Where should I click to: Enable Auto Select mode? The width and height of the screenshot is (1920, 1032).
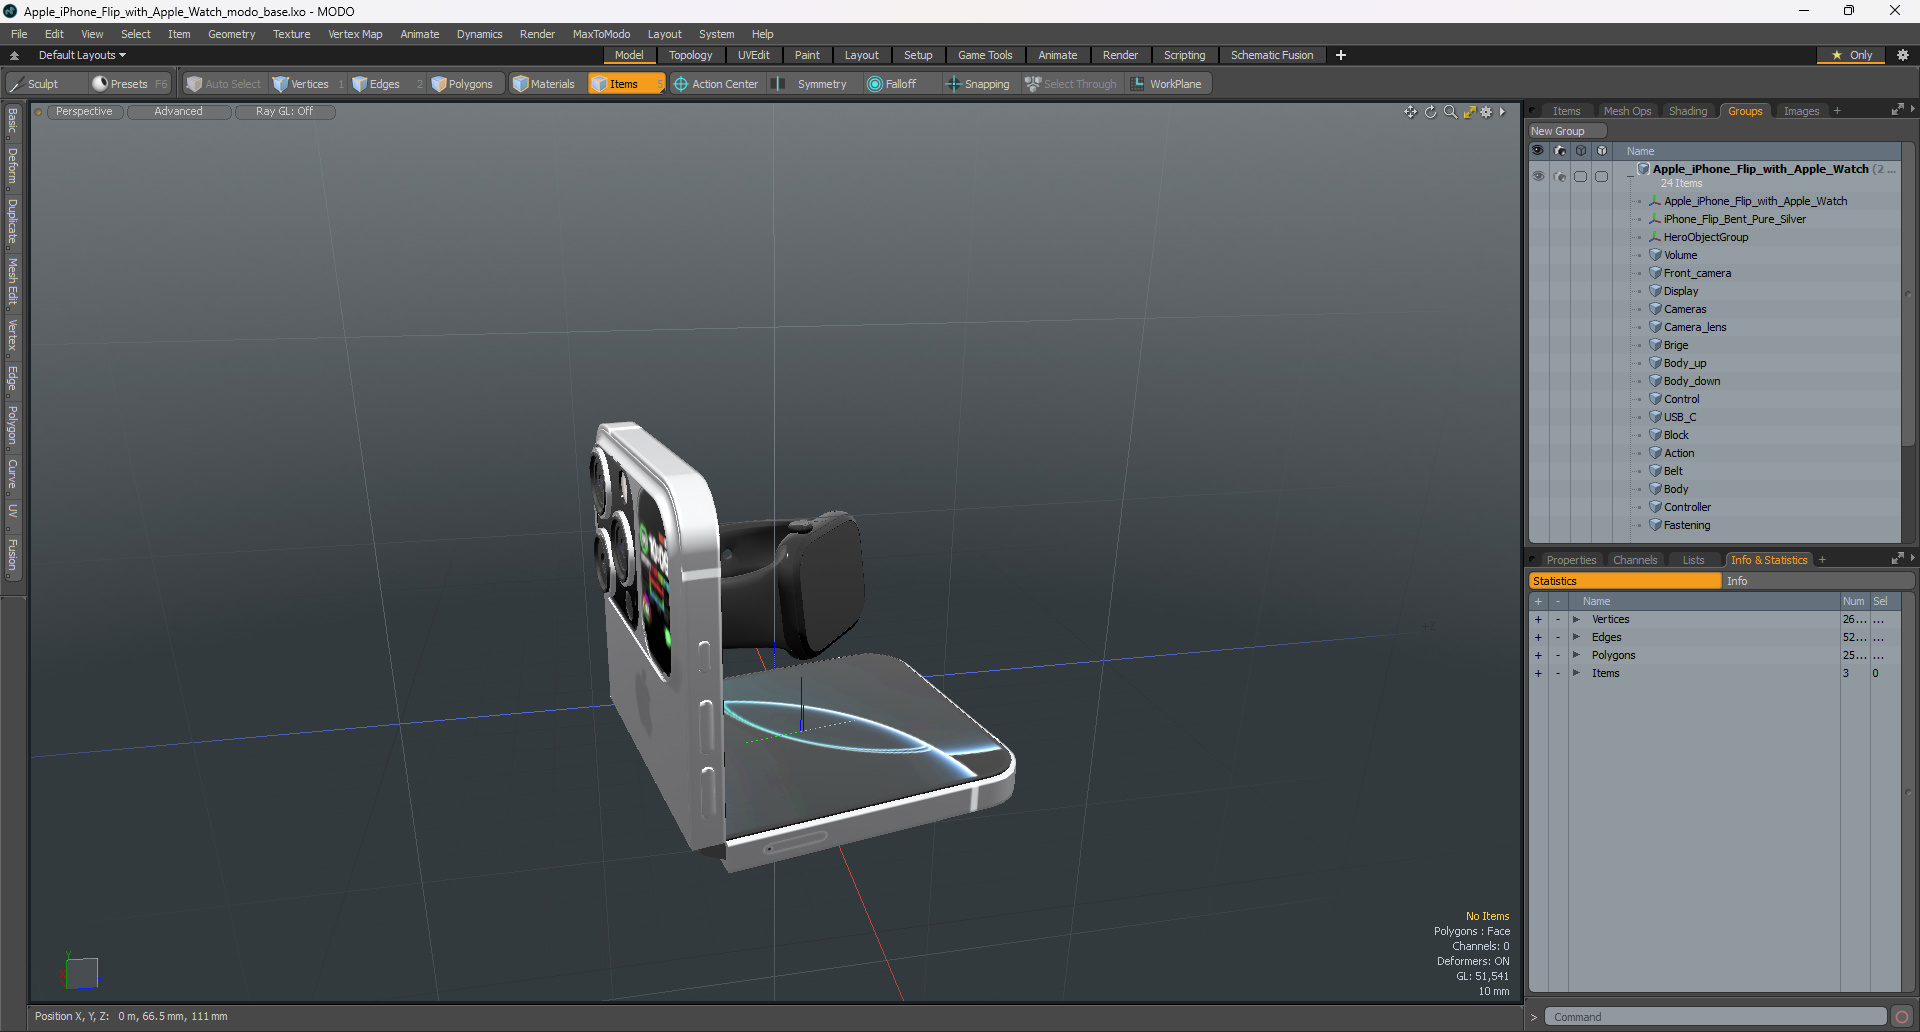coord(223,84)
